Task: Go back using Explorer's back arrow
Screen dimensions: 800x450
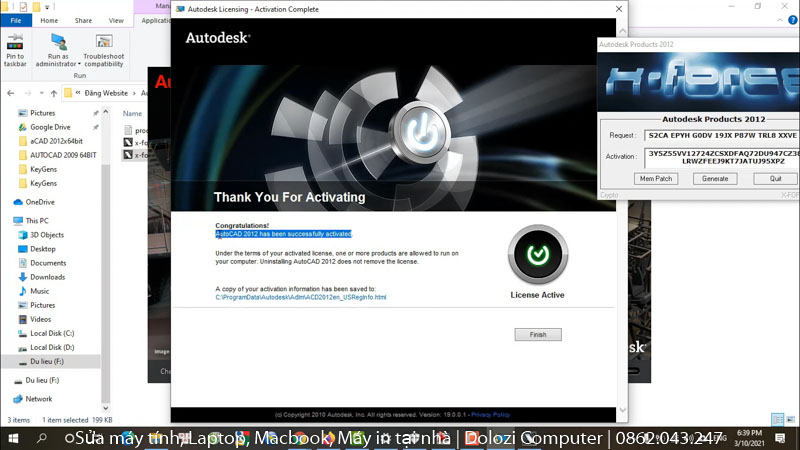Action: [11, 92]
